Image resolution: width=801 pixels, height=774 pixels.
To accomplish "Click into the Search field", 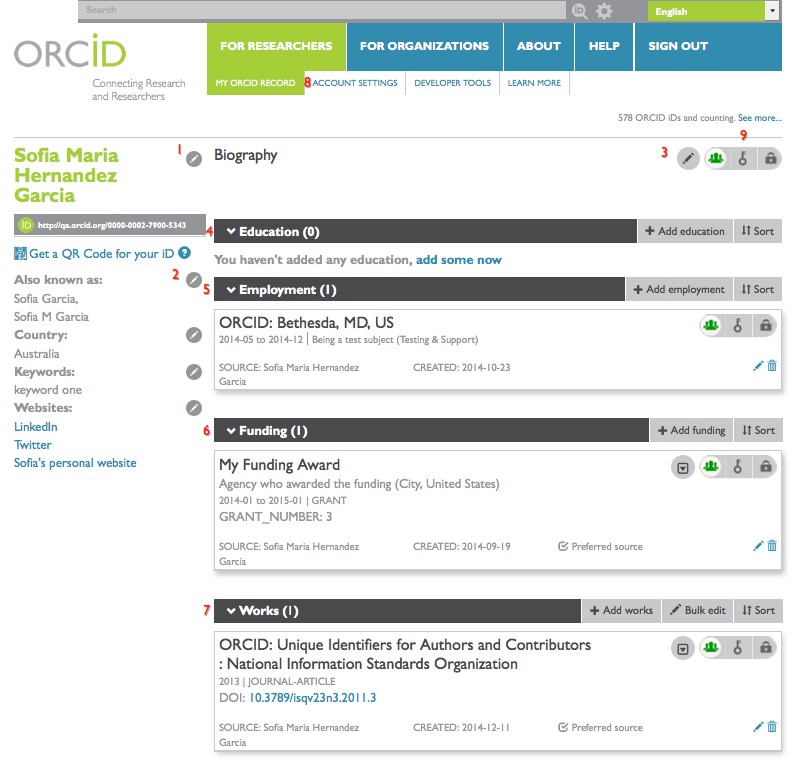I will (322, 10).
